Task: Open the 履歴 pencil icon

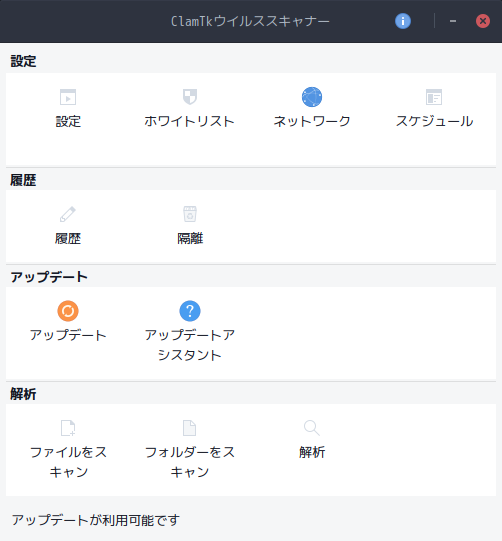Action: [x=68, y=214]
